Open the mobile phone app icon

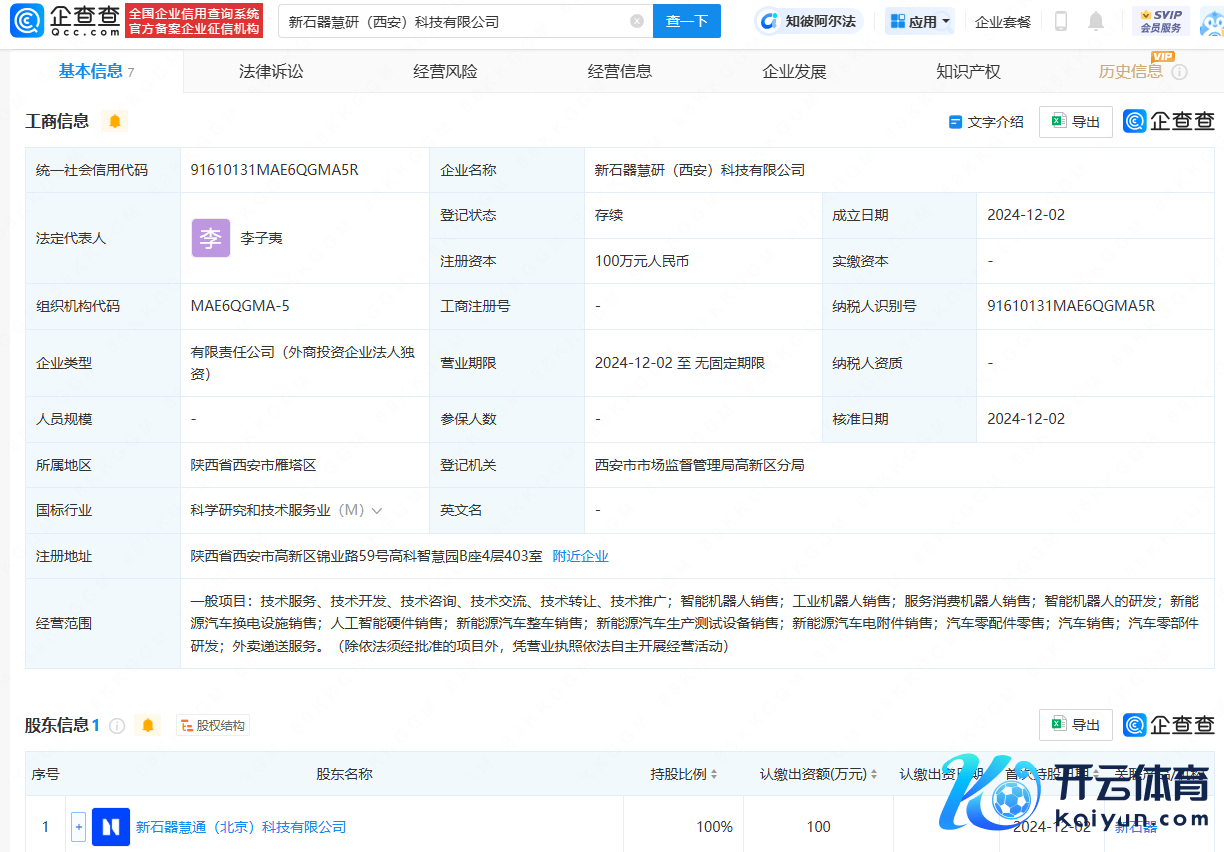(1061, 21)
